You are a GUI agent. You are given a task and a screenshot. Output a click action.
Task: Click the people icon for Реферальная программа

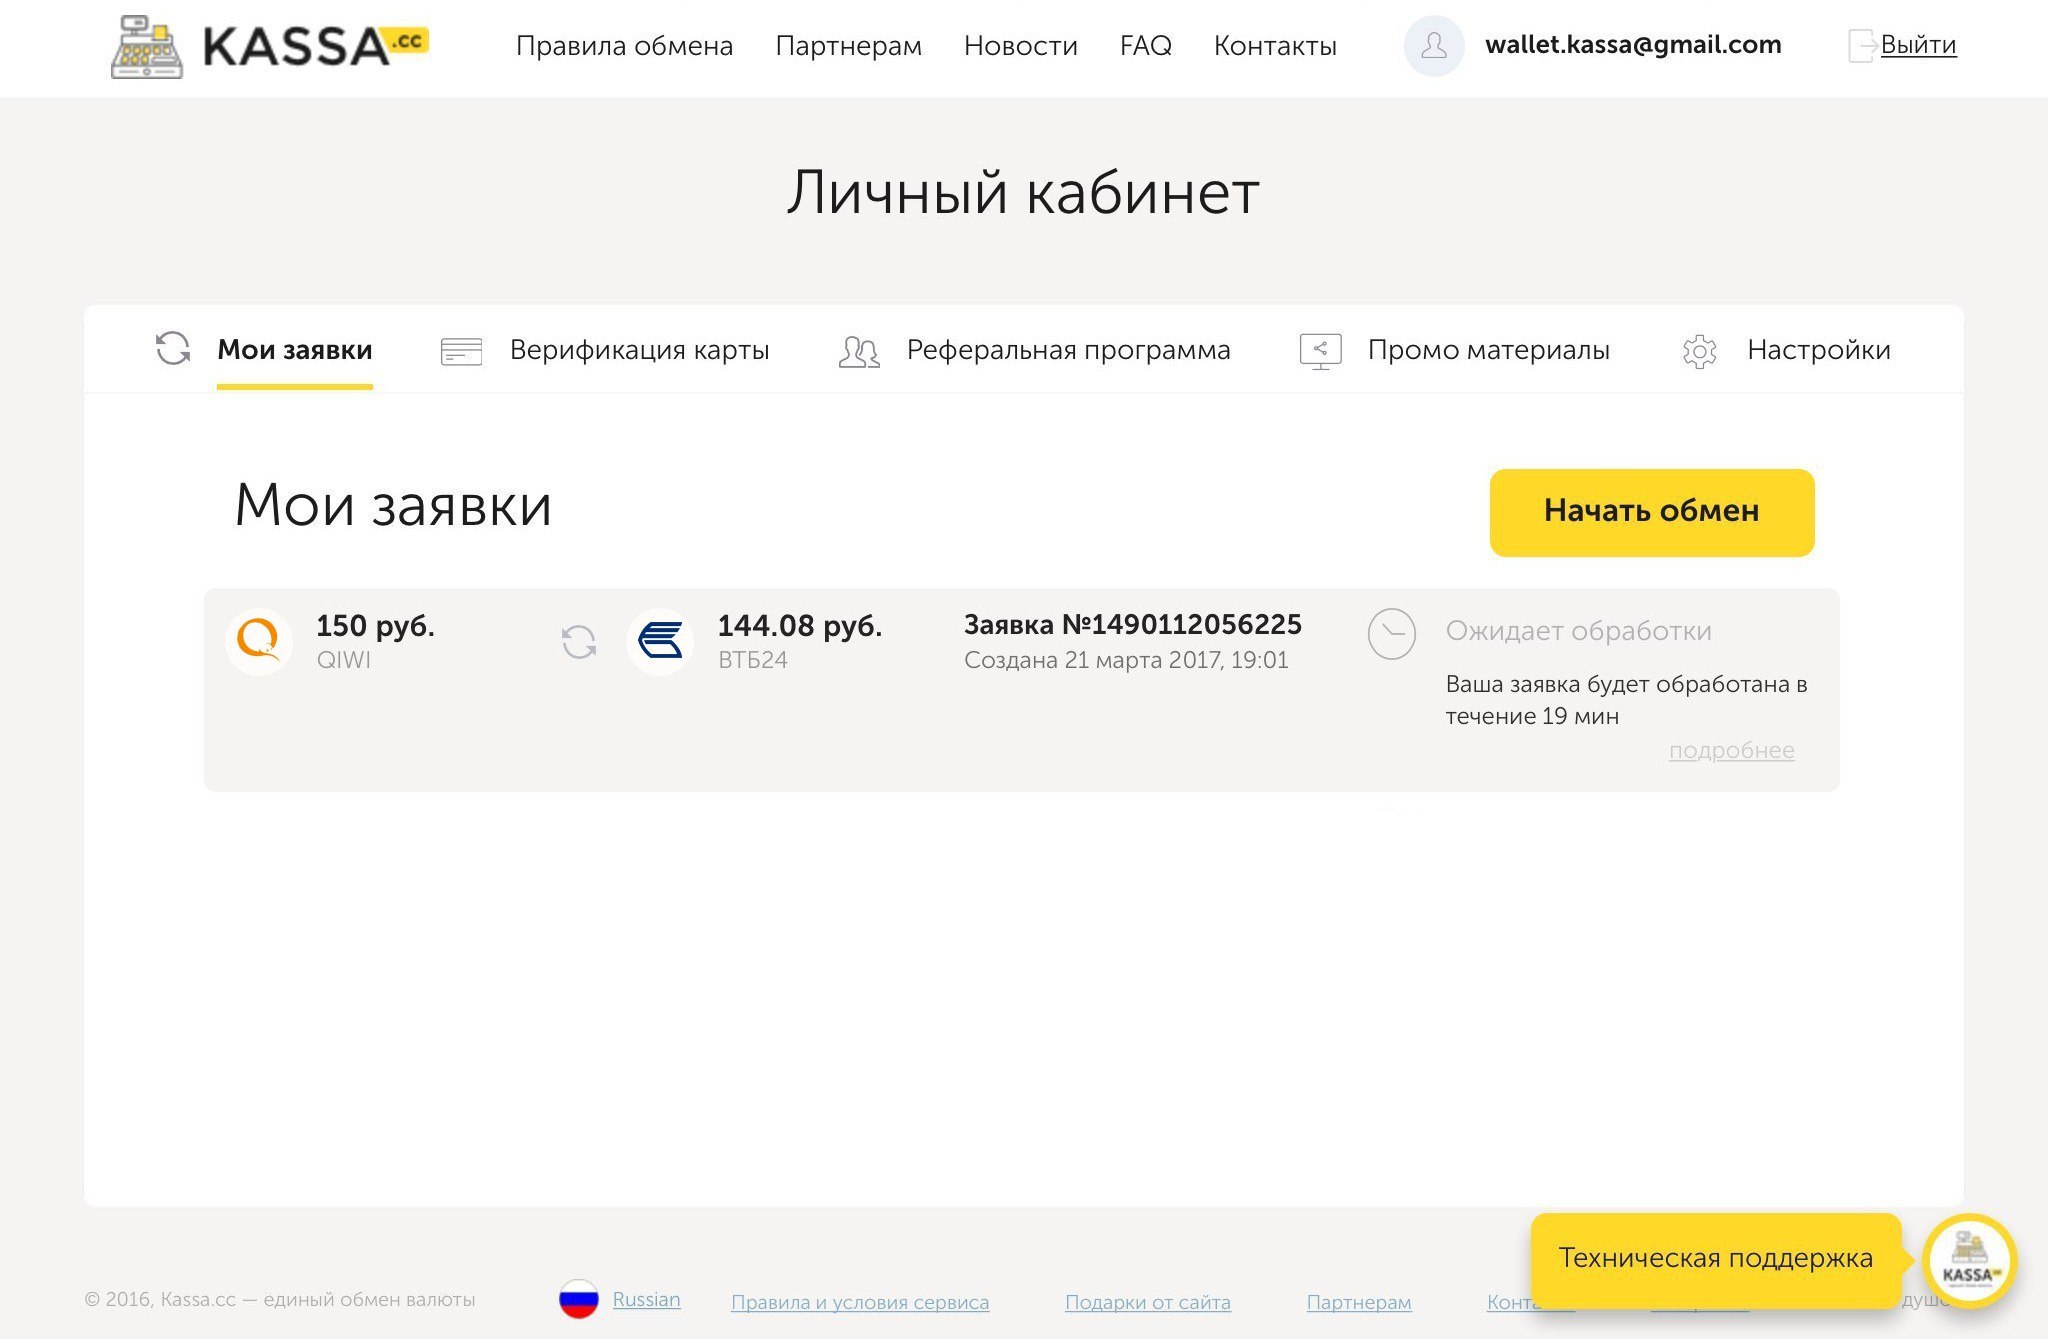pyautogui.click(x=858, y=351)
